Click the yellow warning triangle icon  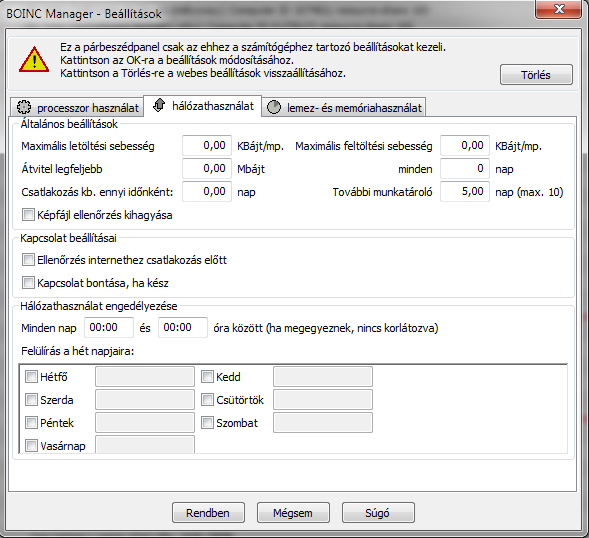(x=34, y=59)
